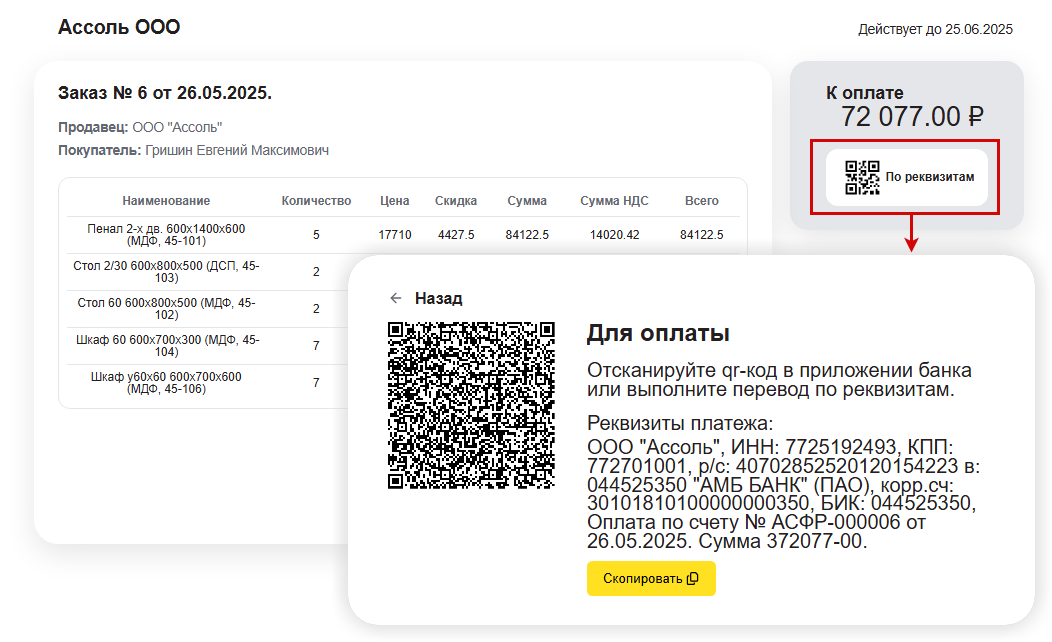Click the price cell 17710
Image resolution: width=1052 pixels, height=642 pixels.
coord(394,235)
